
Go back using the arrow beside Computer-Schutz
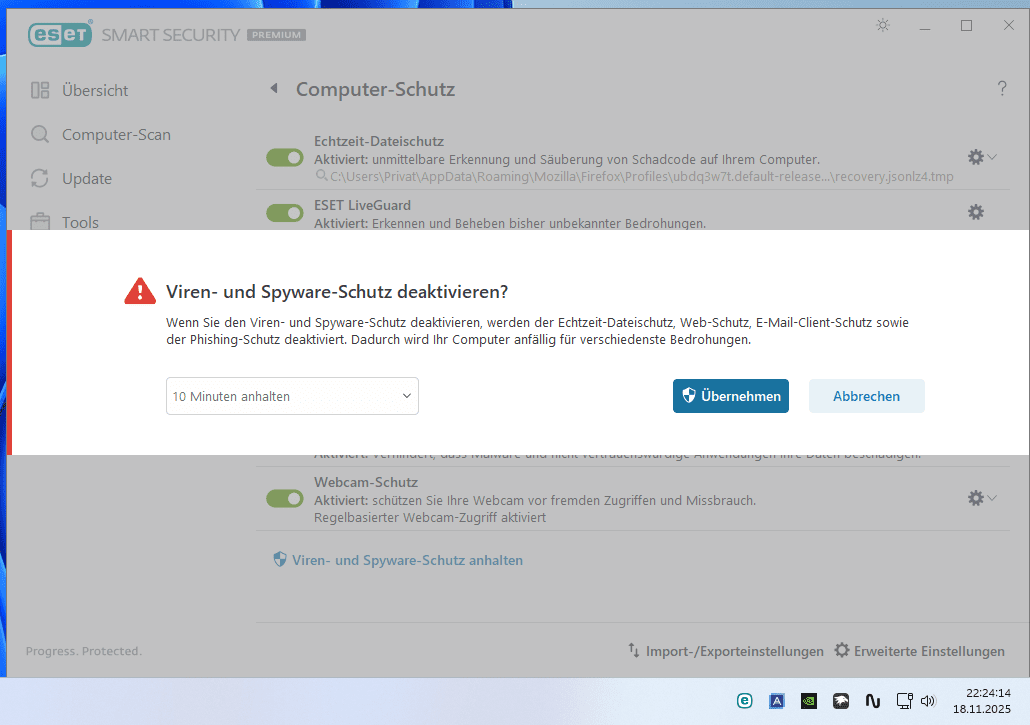(x=274, y=88)
